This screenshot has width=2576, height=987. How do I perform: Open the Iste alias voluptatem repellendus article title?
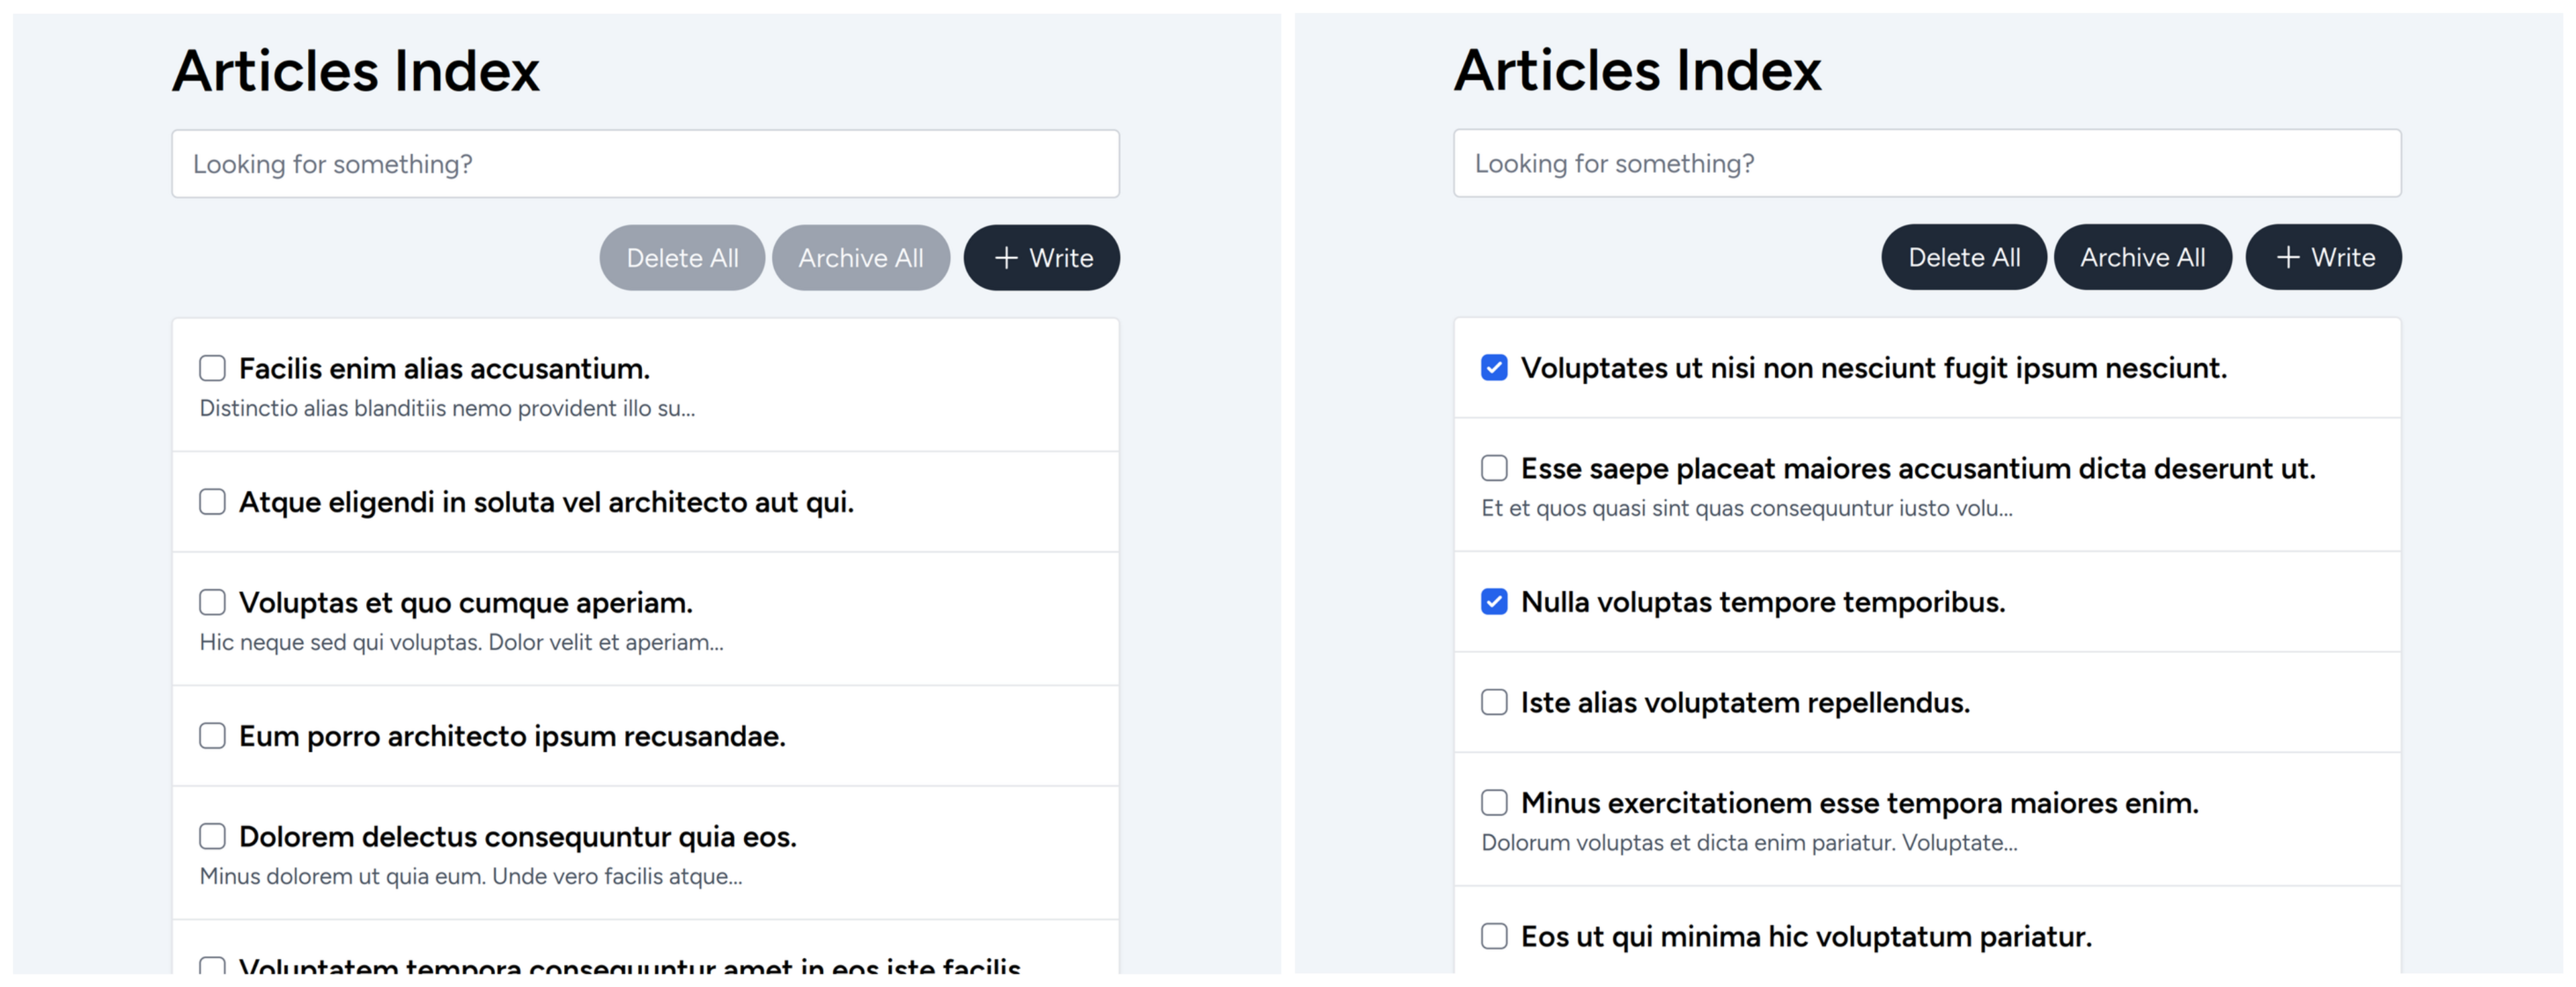click(x=1745, y=702)
